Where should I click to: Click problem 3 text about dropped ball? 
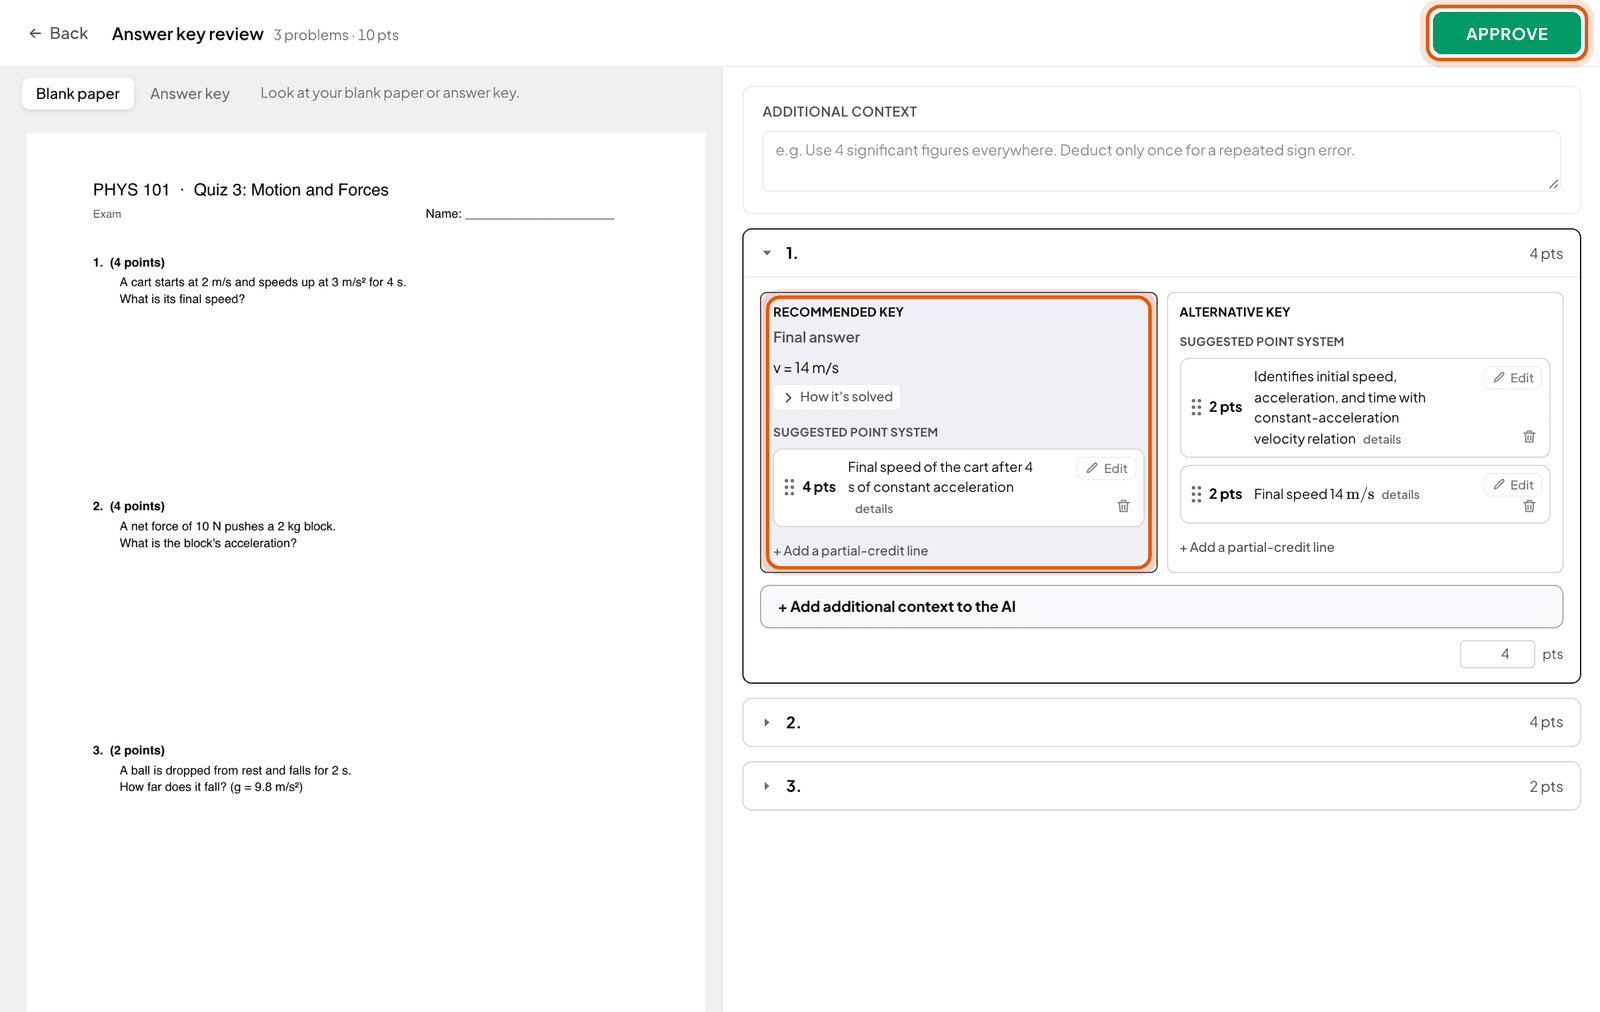point(235,779)
